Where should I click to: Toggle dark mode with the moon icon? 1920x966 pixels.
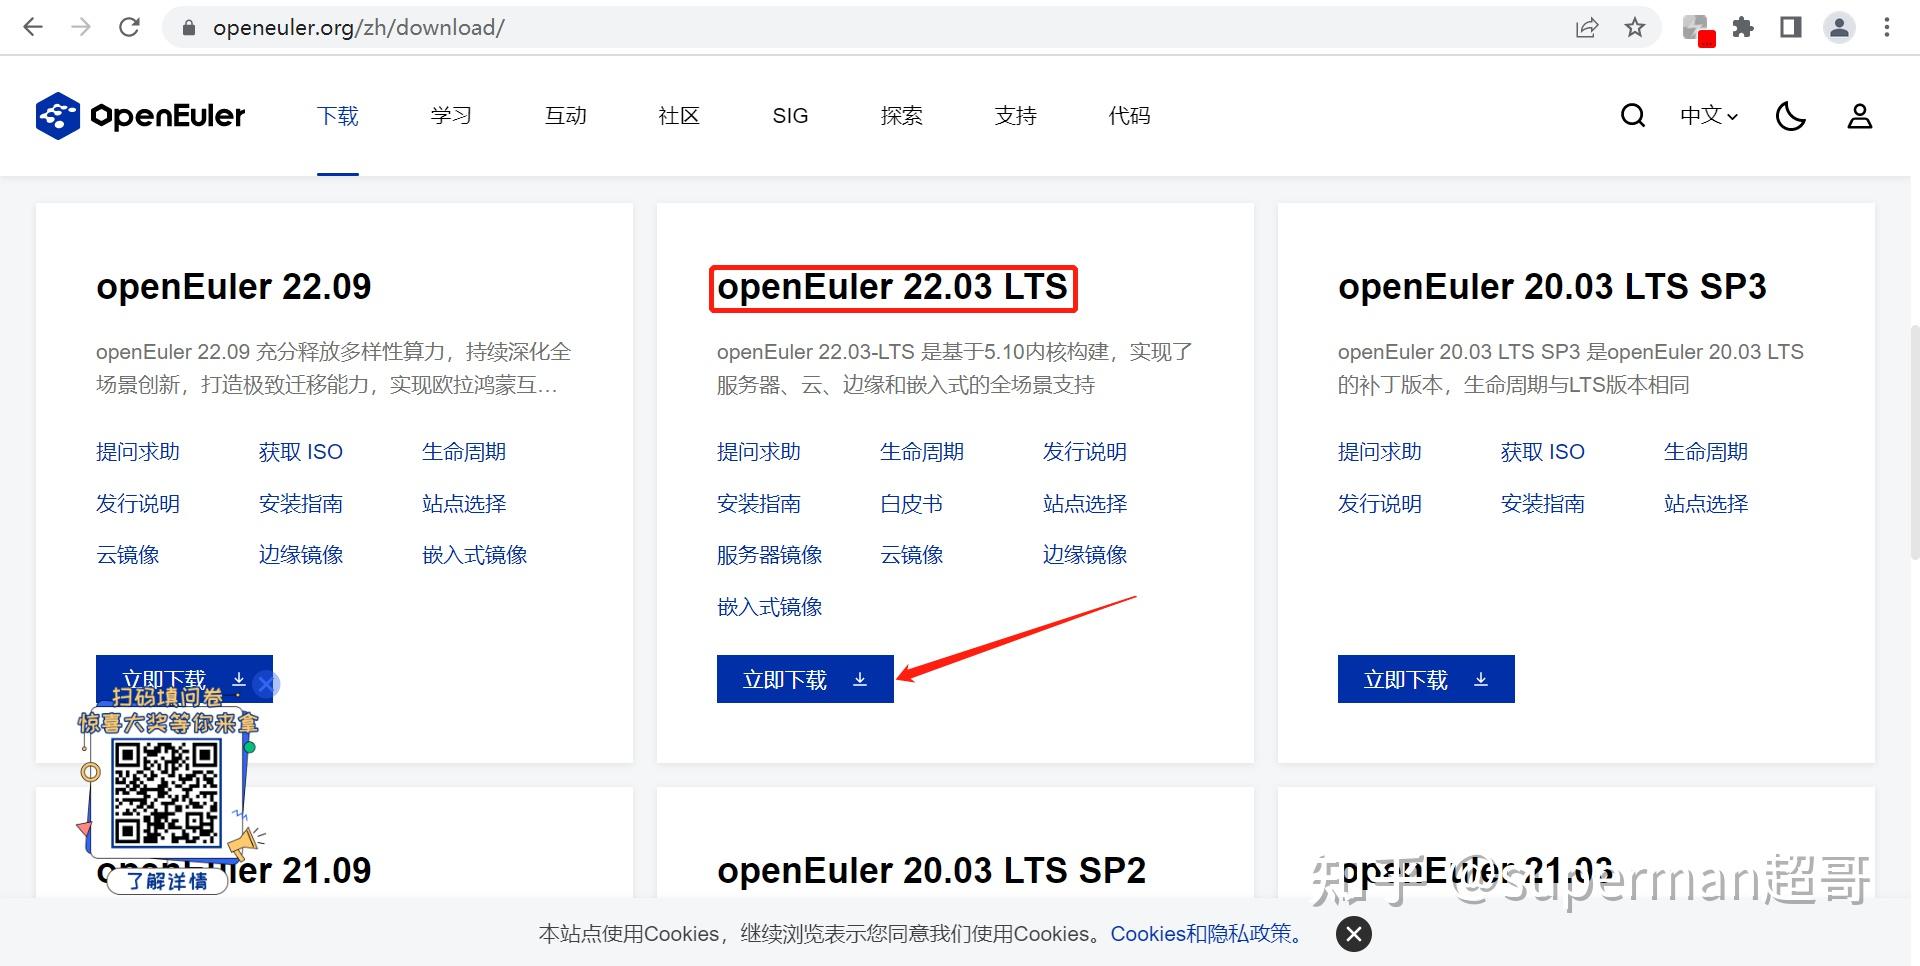[1791, 115]
